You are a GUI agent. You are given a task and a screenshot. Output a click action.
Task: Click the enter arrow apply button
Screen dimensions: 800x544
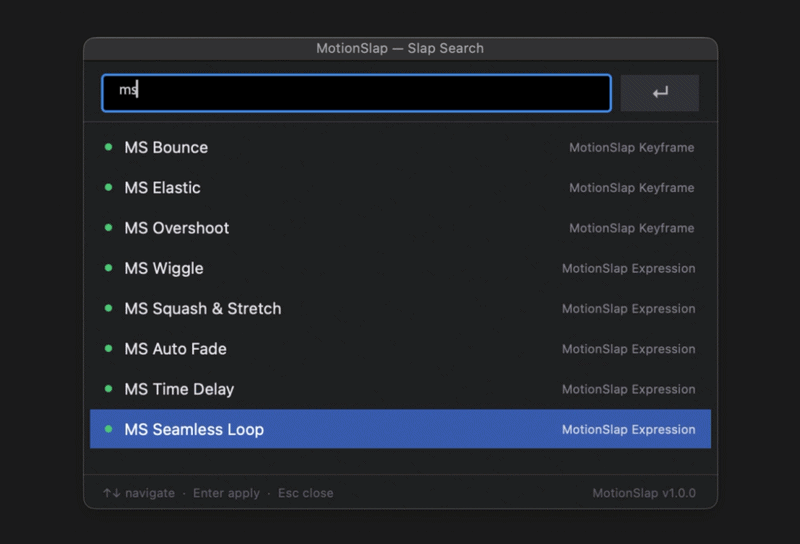pos(660,93)
